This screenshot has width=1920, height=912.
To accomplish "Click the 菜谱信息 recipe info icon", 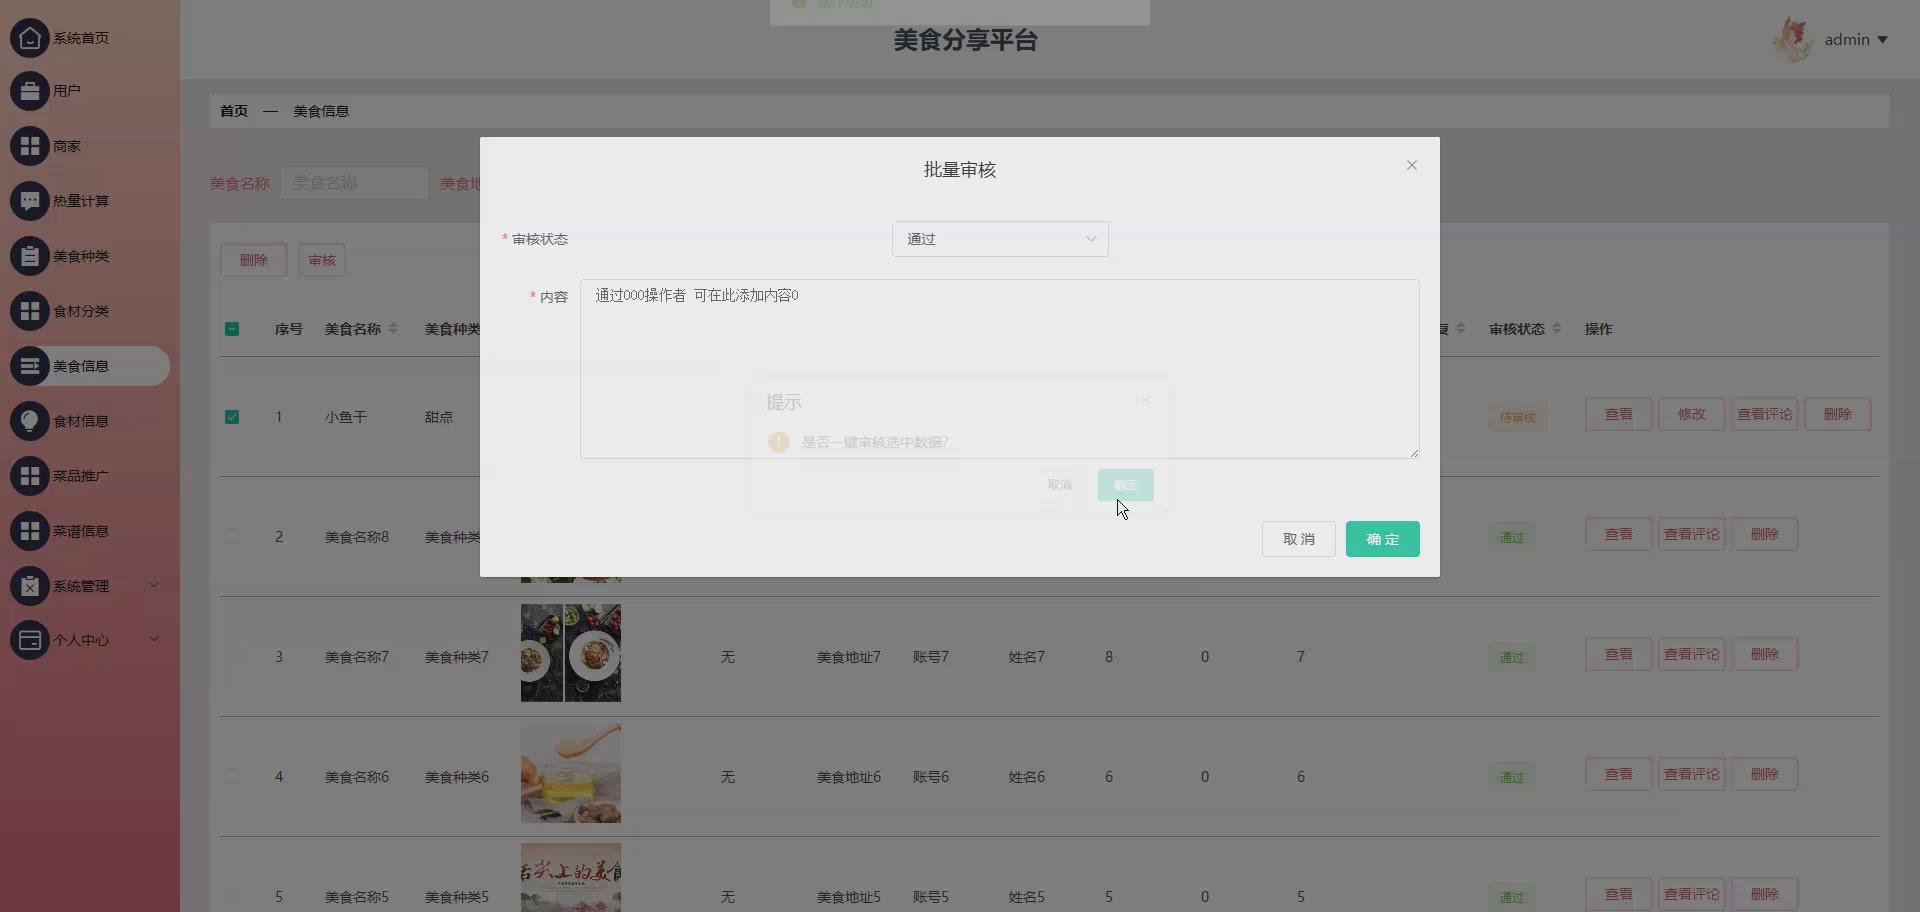I will click(x=28, y=530).
